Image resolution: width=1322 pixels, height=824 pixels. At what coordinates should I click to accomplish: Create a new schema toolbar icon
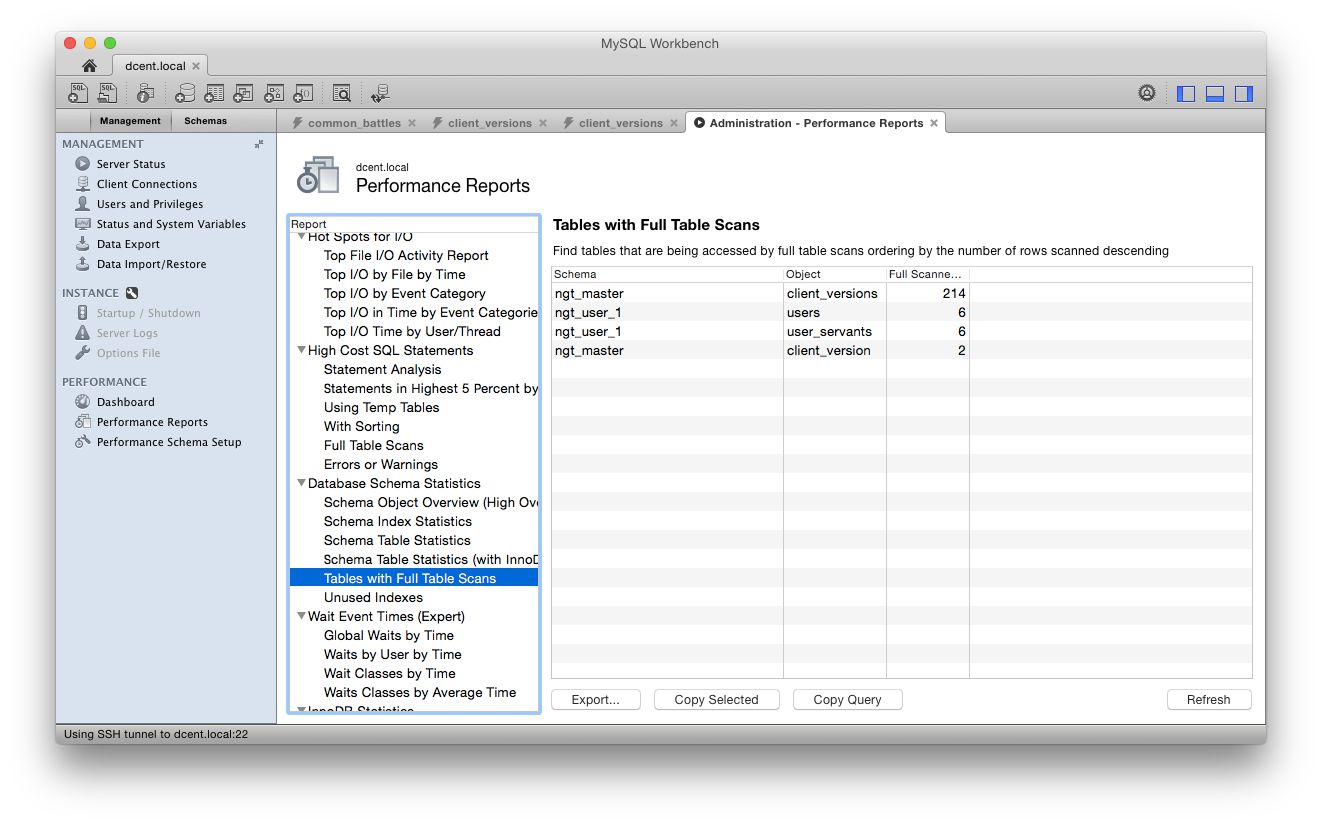pos(185,93)
